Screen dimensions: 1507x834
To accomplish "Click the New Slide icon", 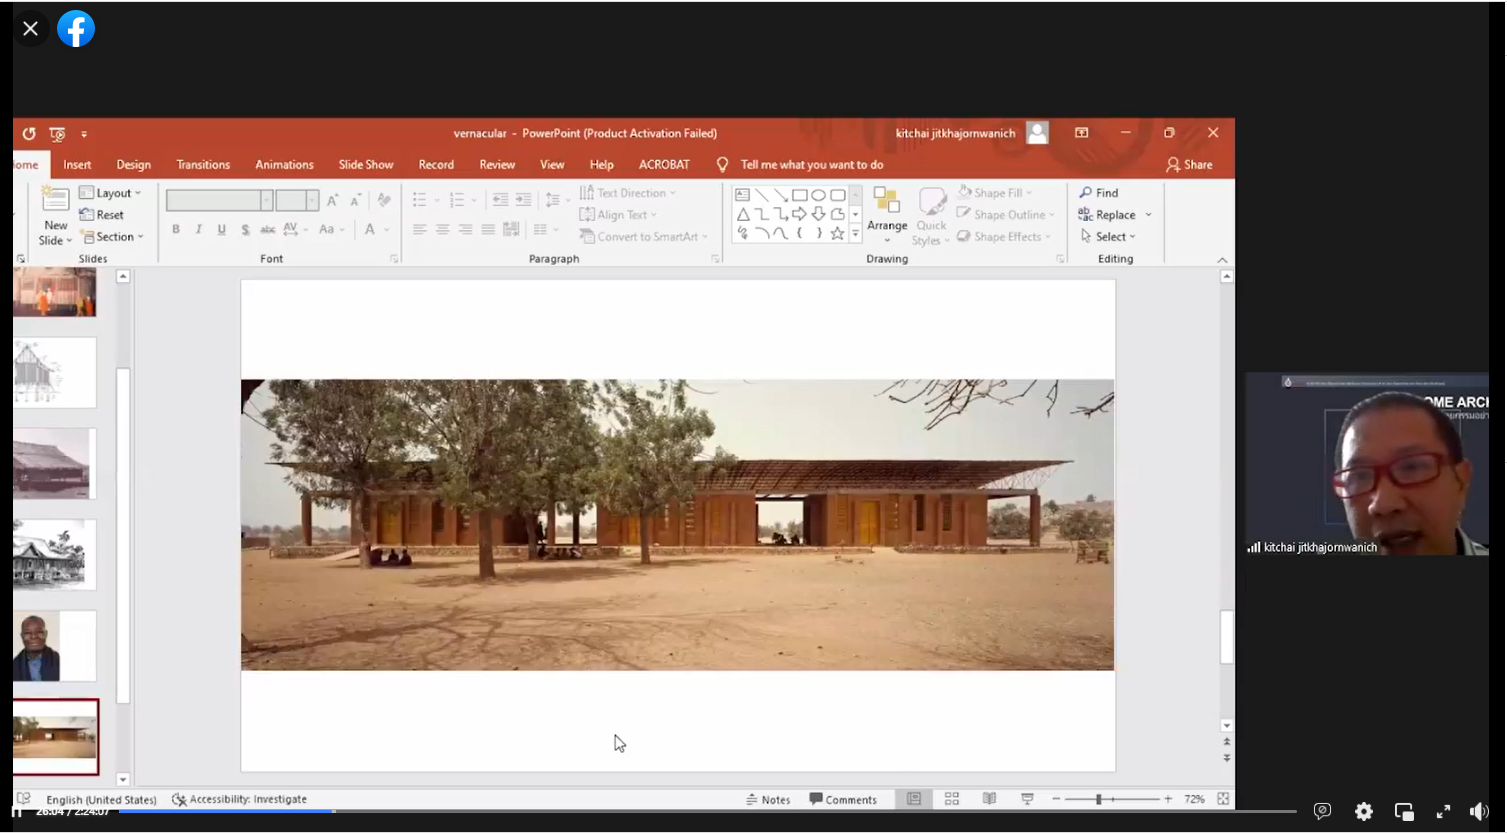I will tap(55, 200).
